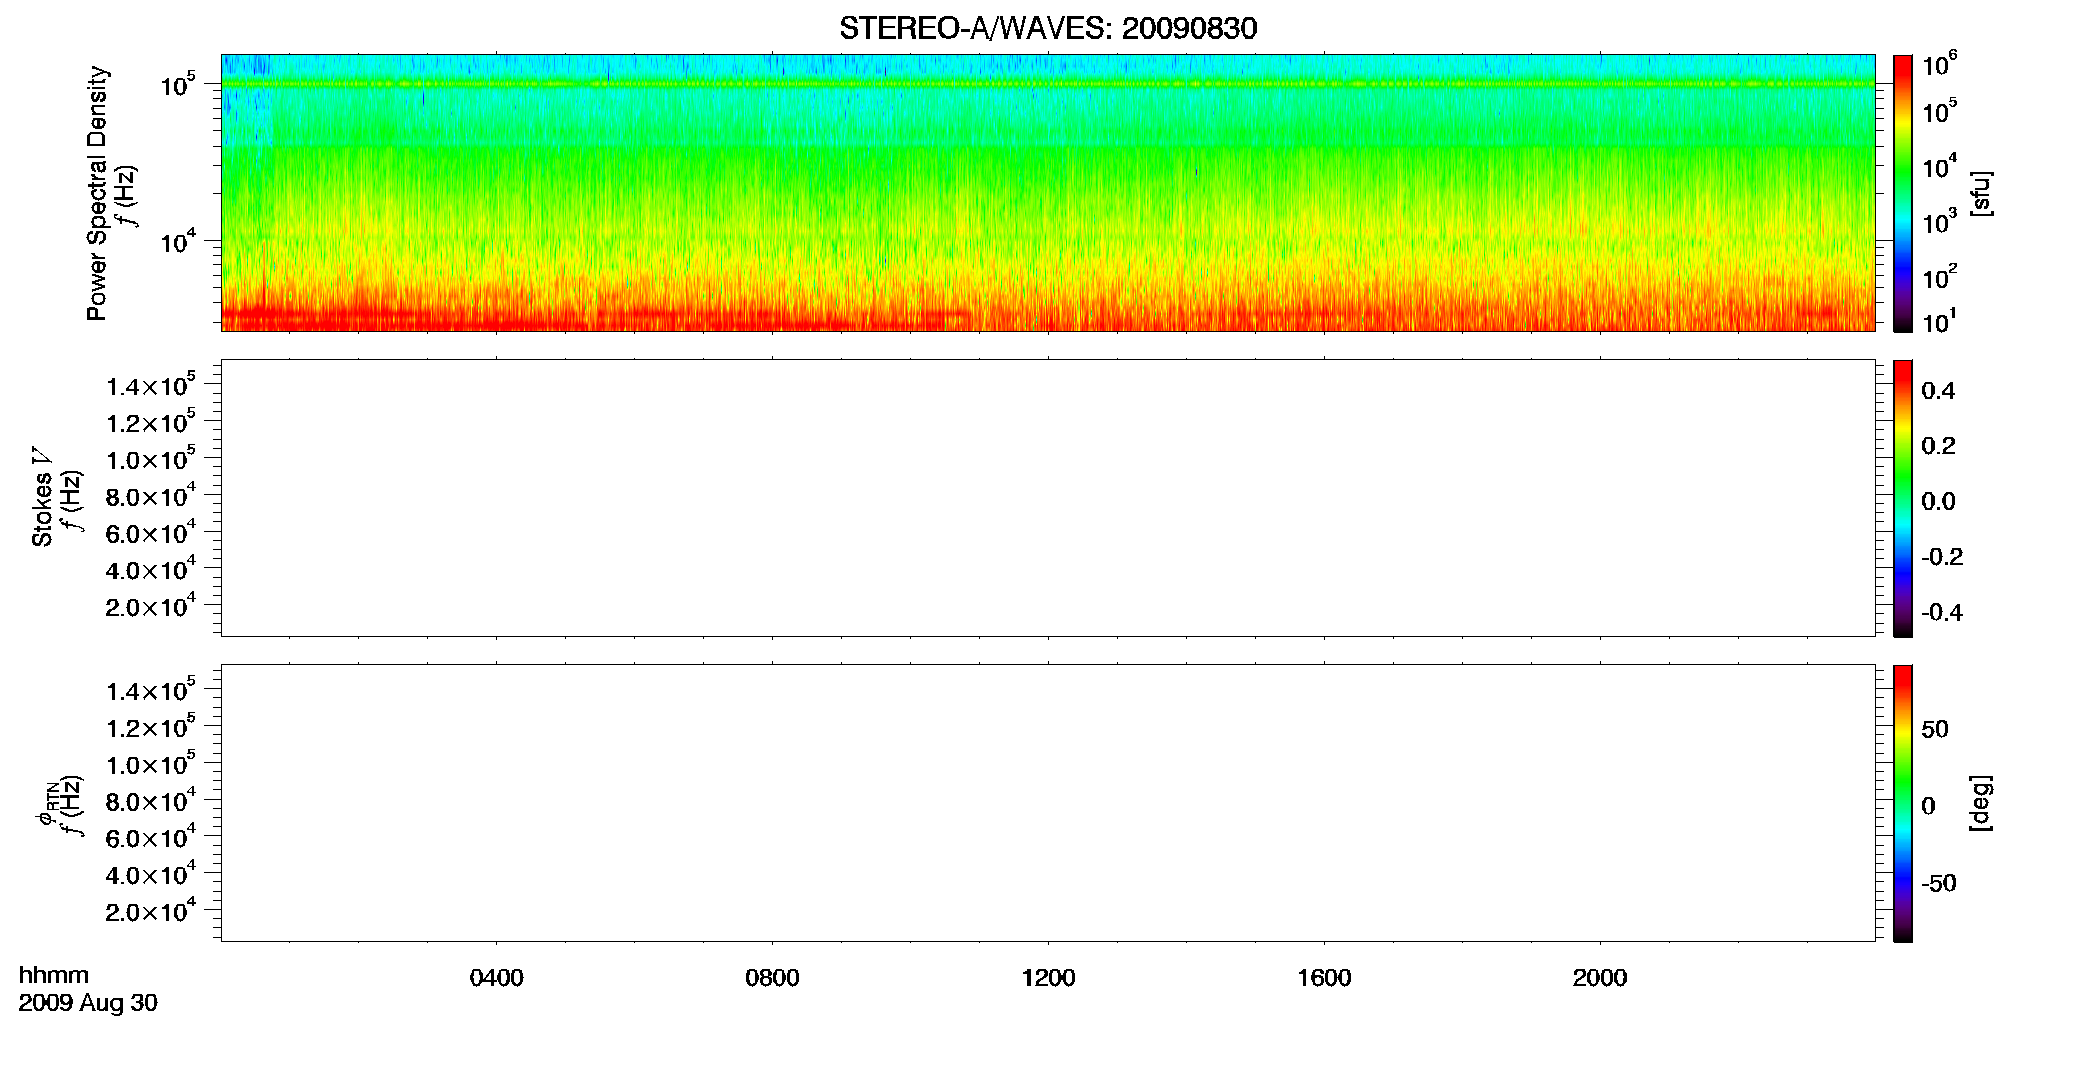Click the 1600 time tick label
Screen dimensions: 2096x1080
click(1324, 978)
